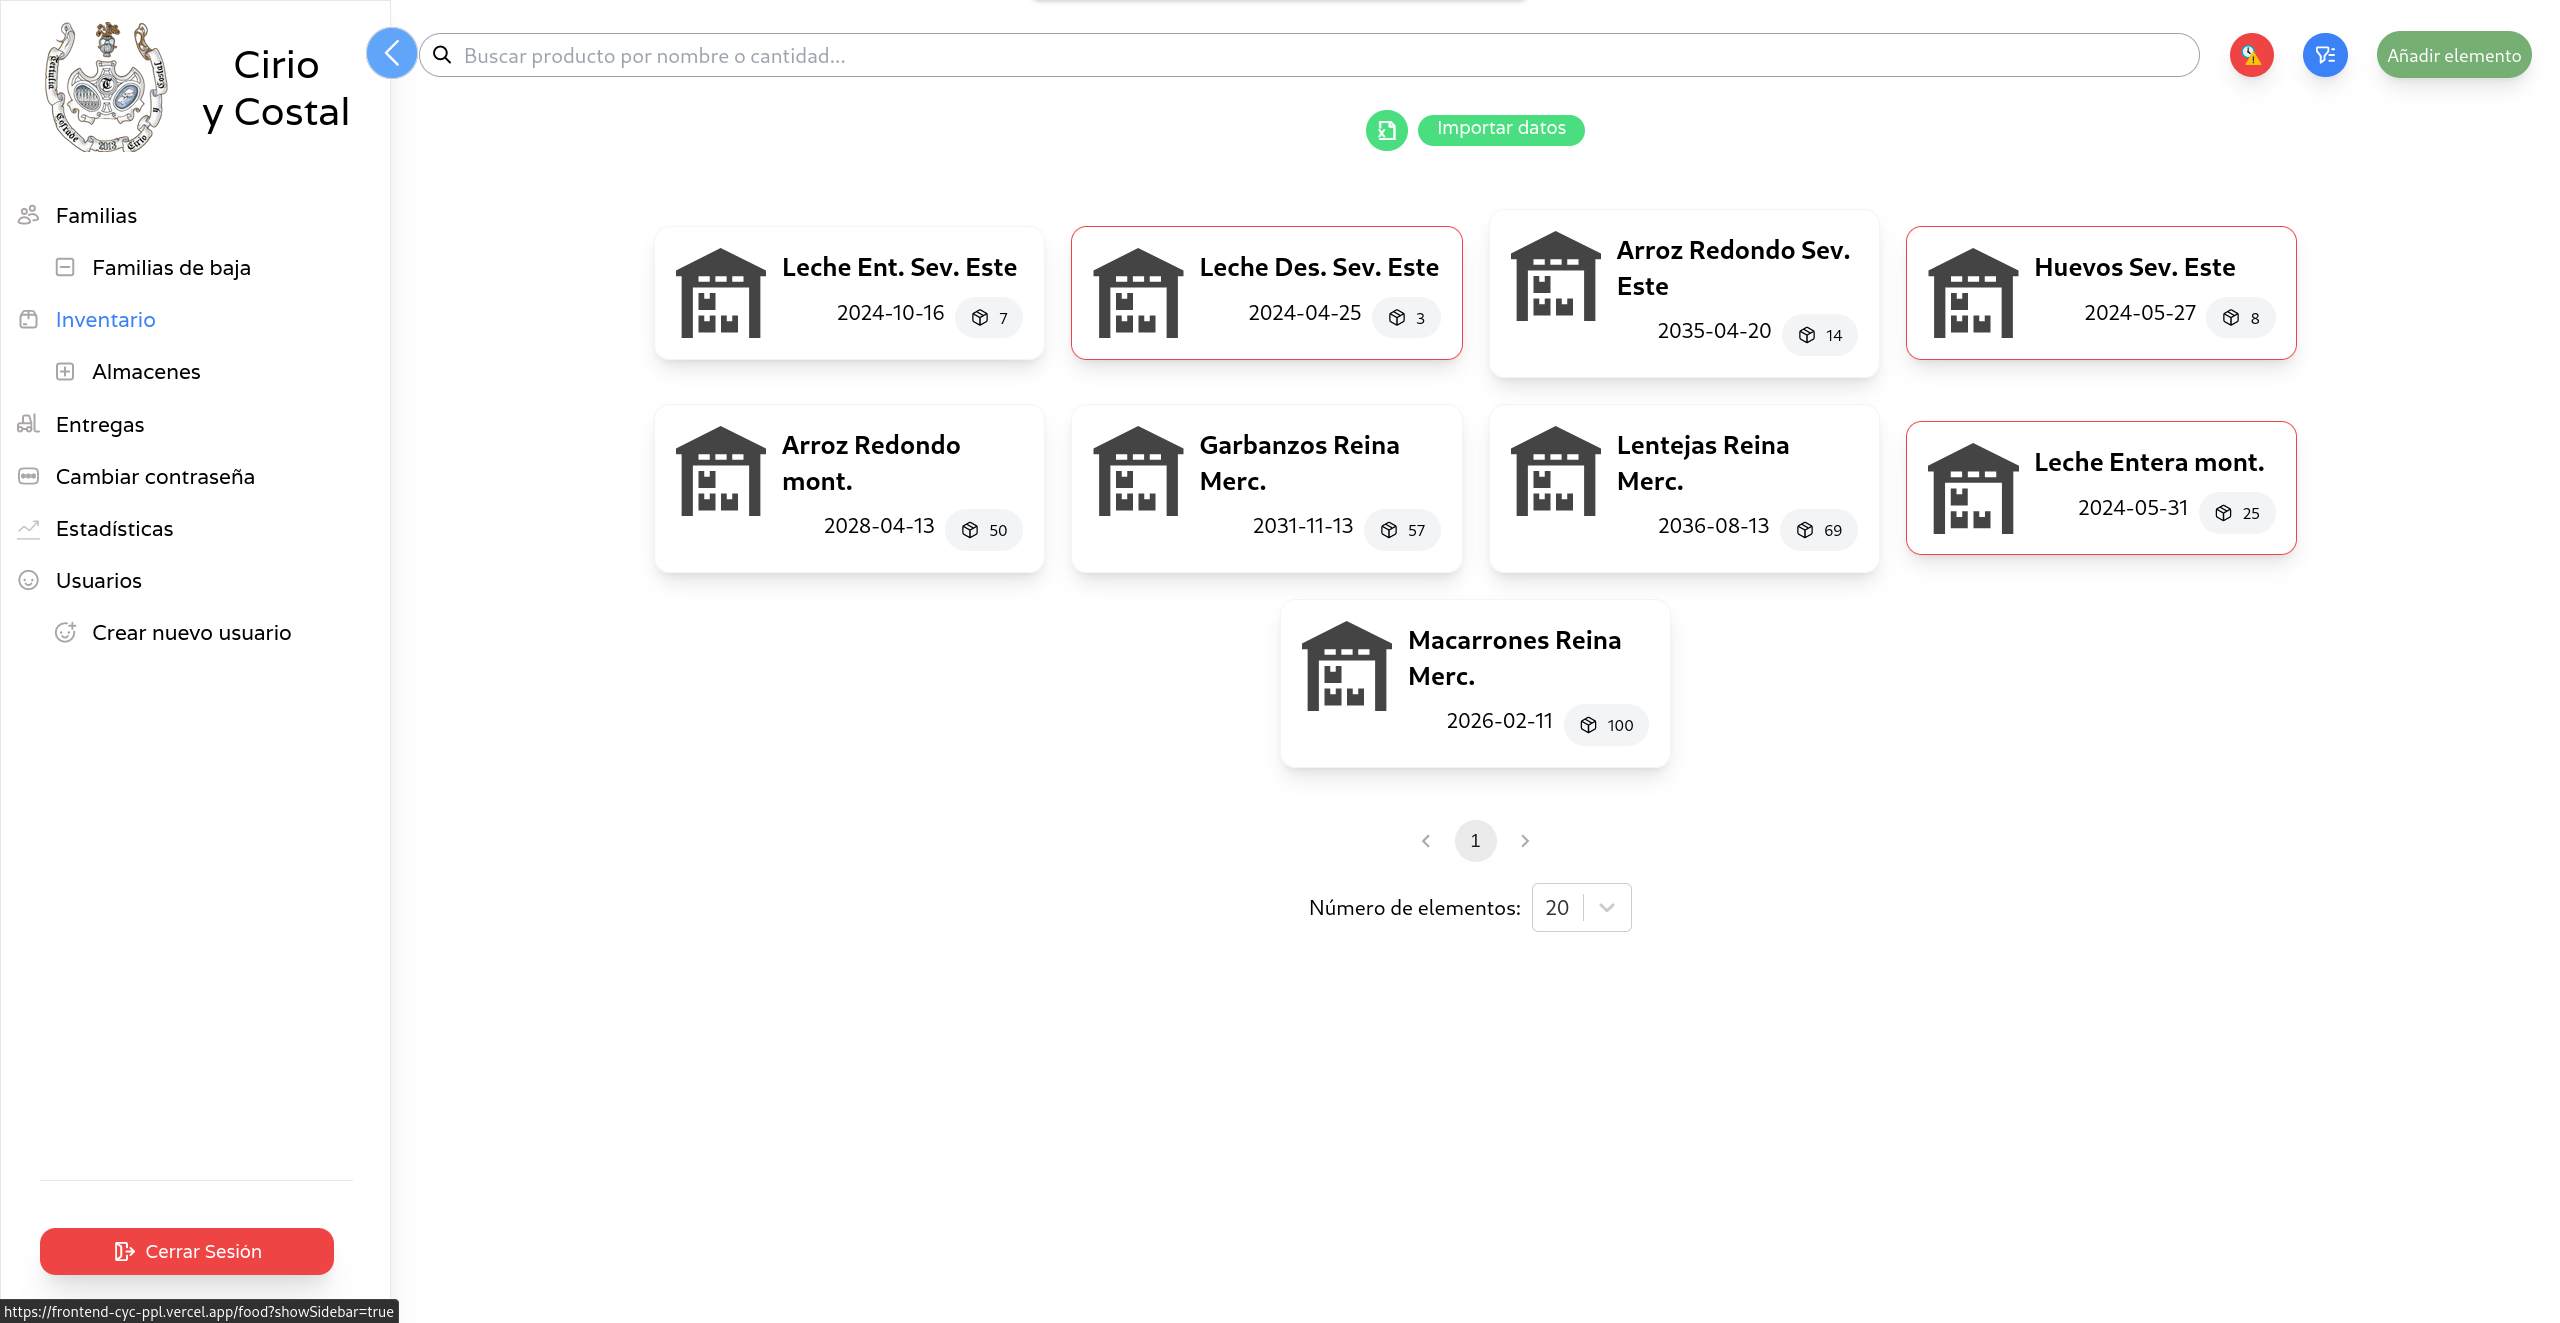The width and height of the screenshot is (2560, 1323).
Task: Click the Entregas forklift icon
Action: point(29,424)
